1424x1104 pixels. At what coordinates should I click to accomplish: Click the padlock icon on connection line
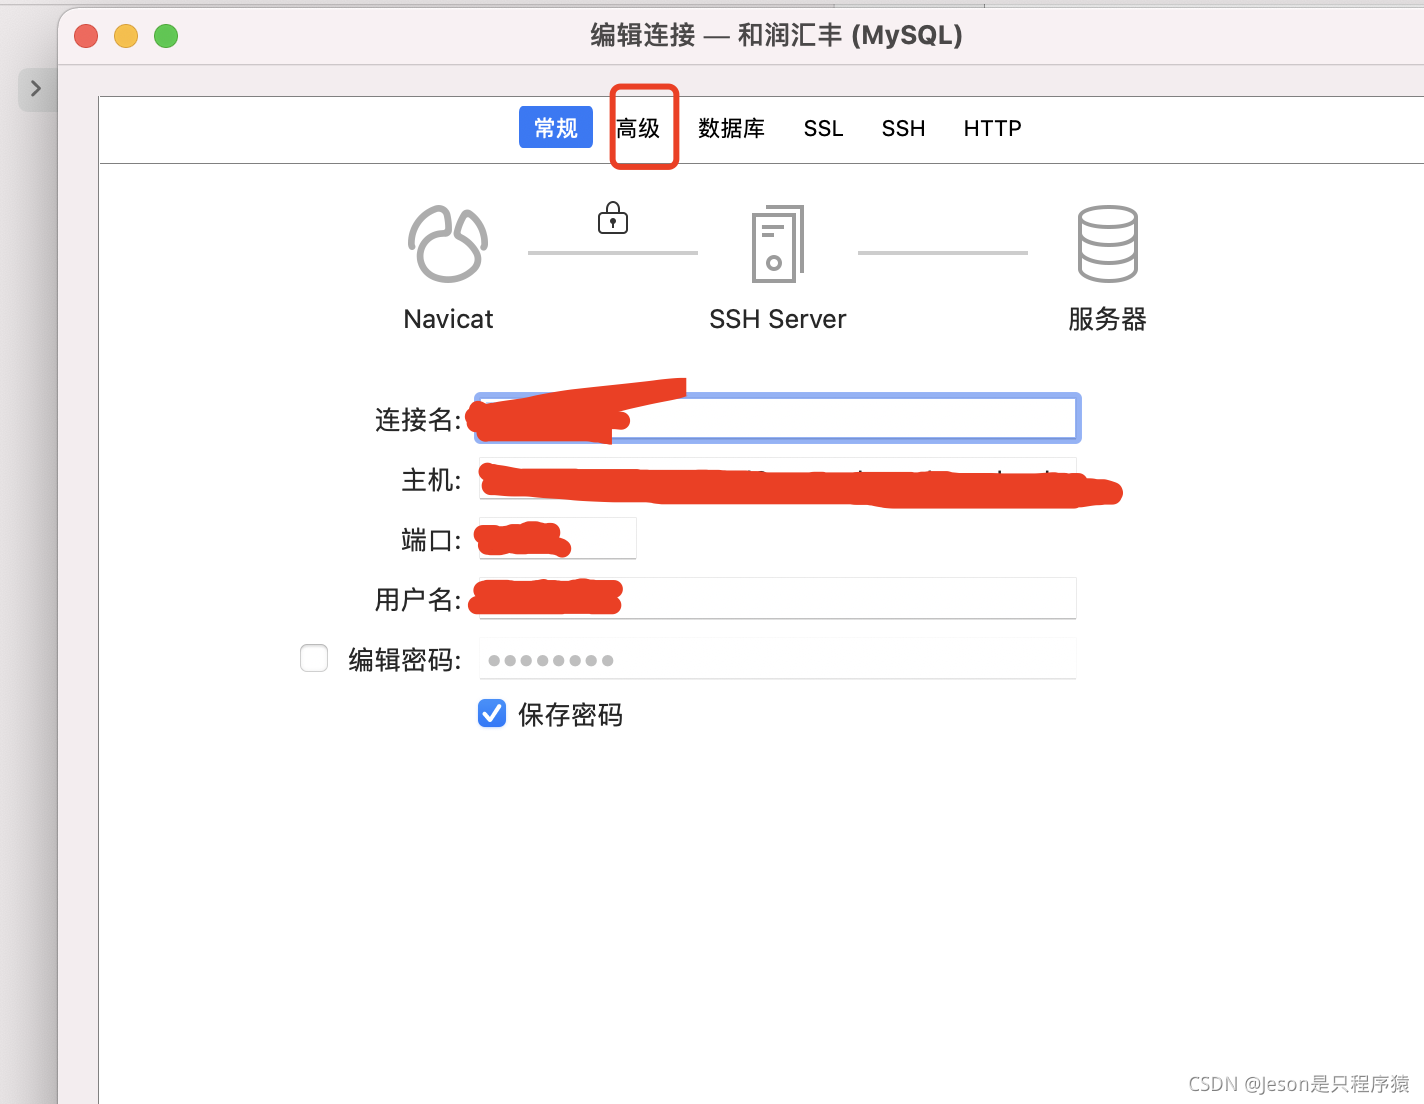point(613,218)
